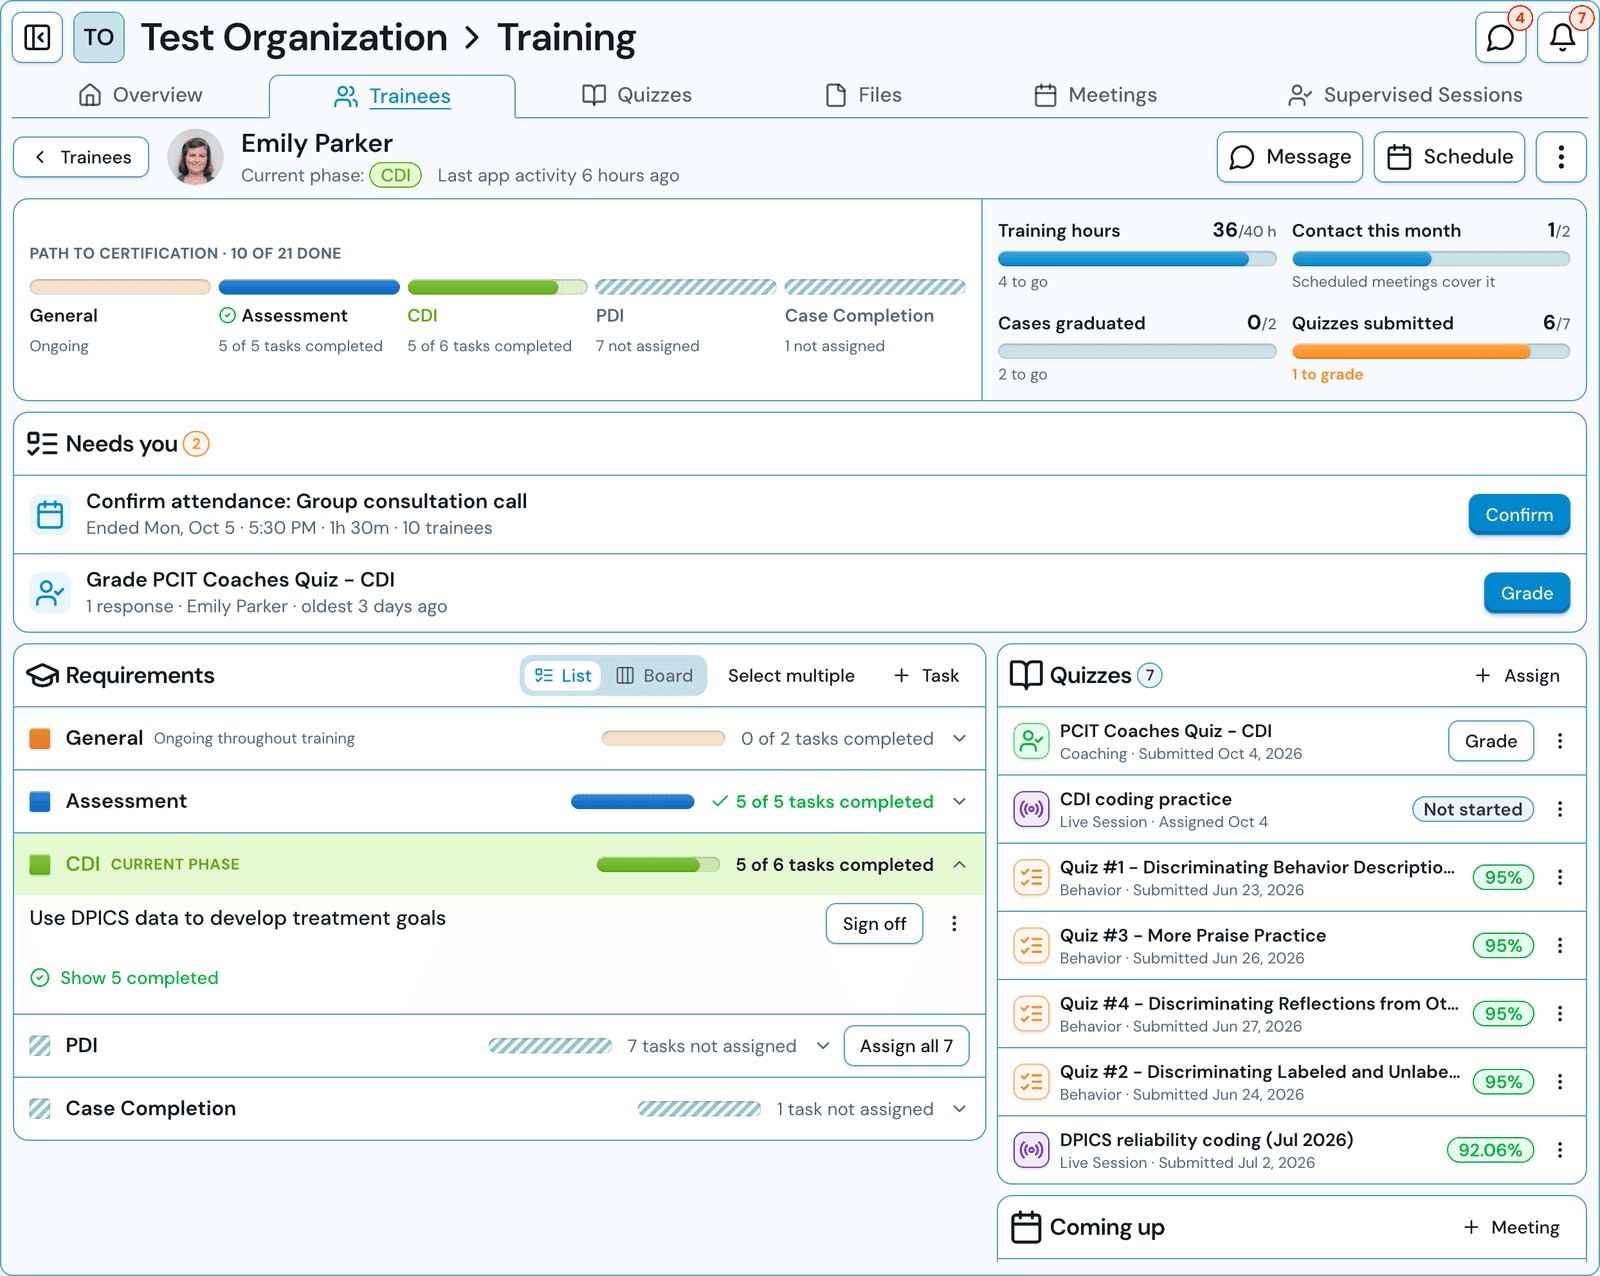1600x1276 pixels.
Task: Show 5 completed CDI tasks
Action: click(x=124, y=978)
